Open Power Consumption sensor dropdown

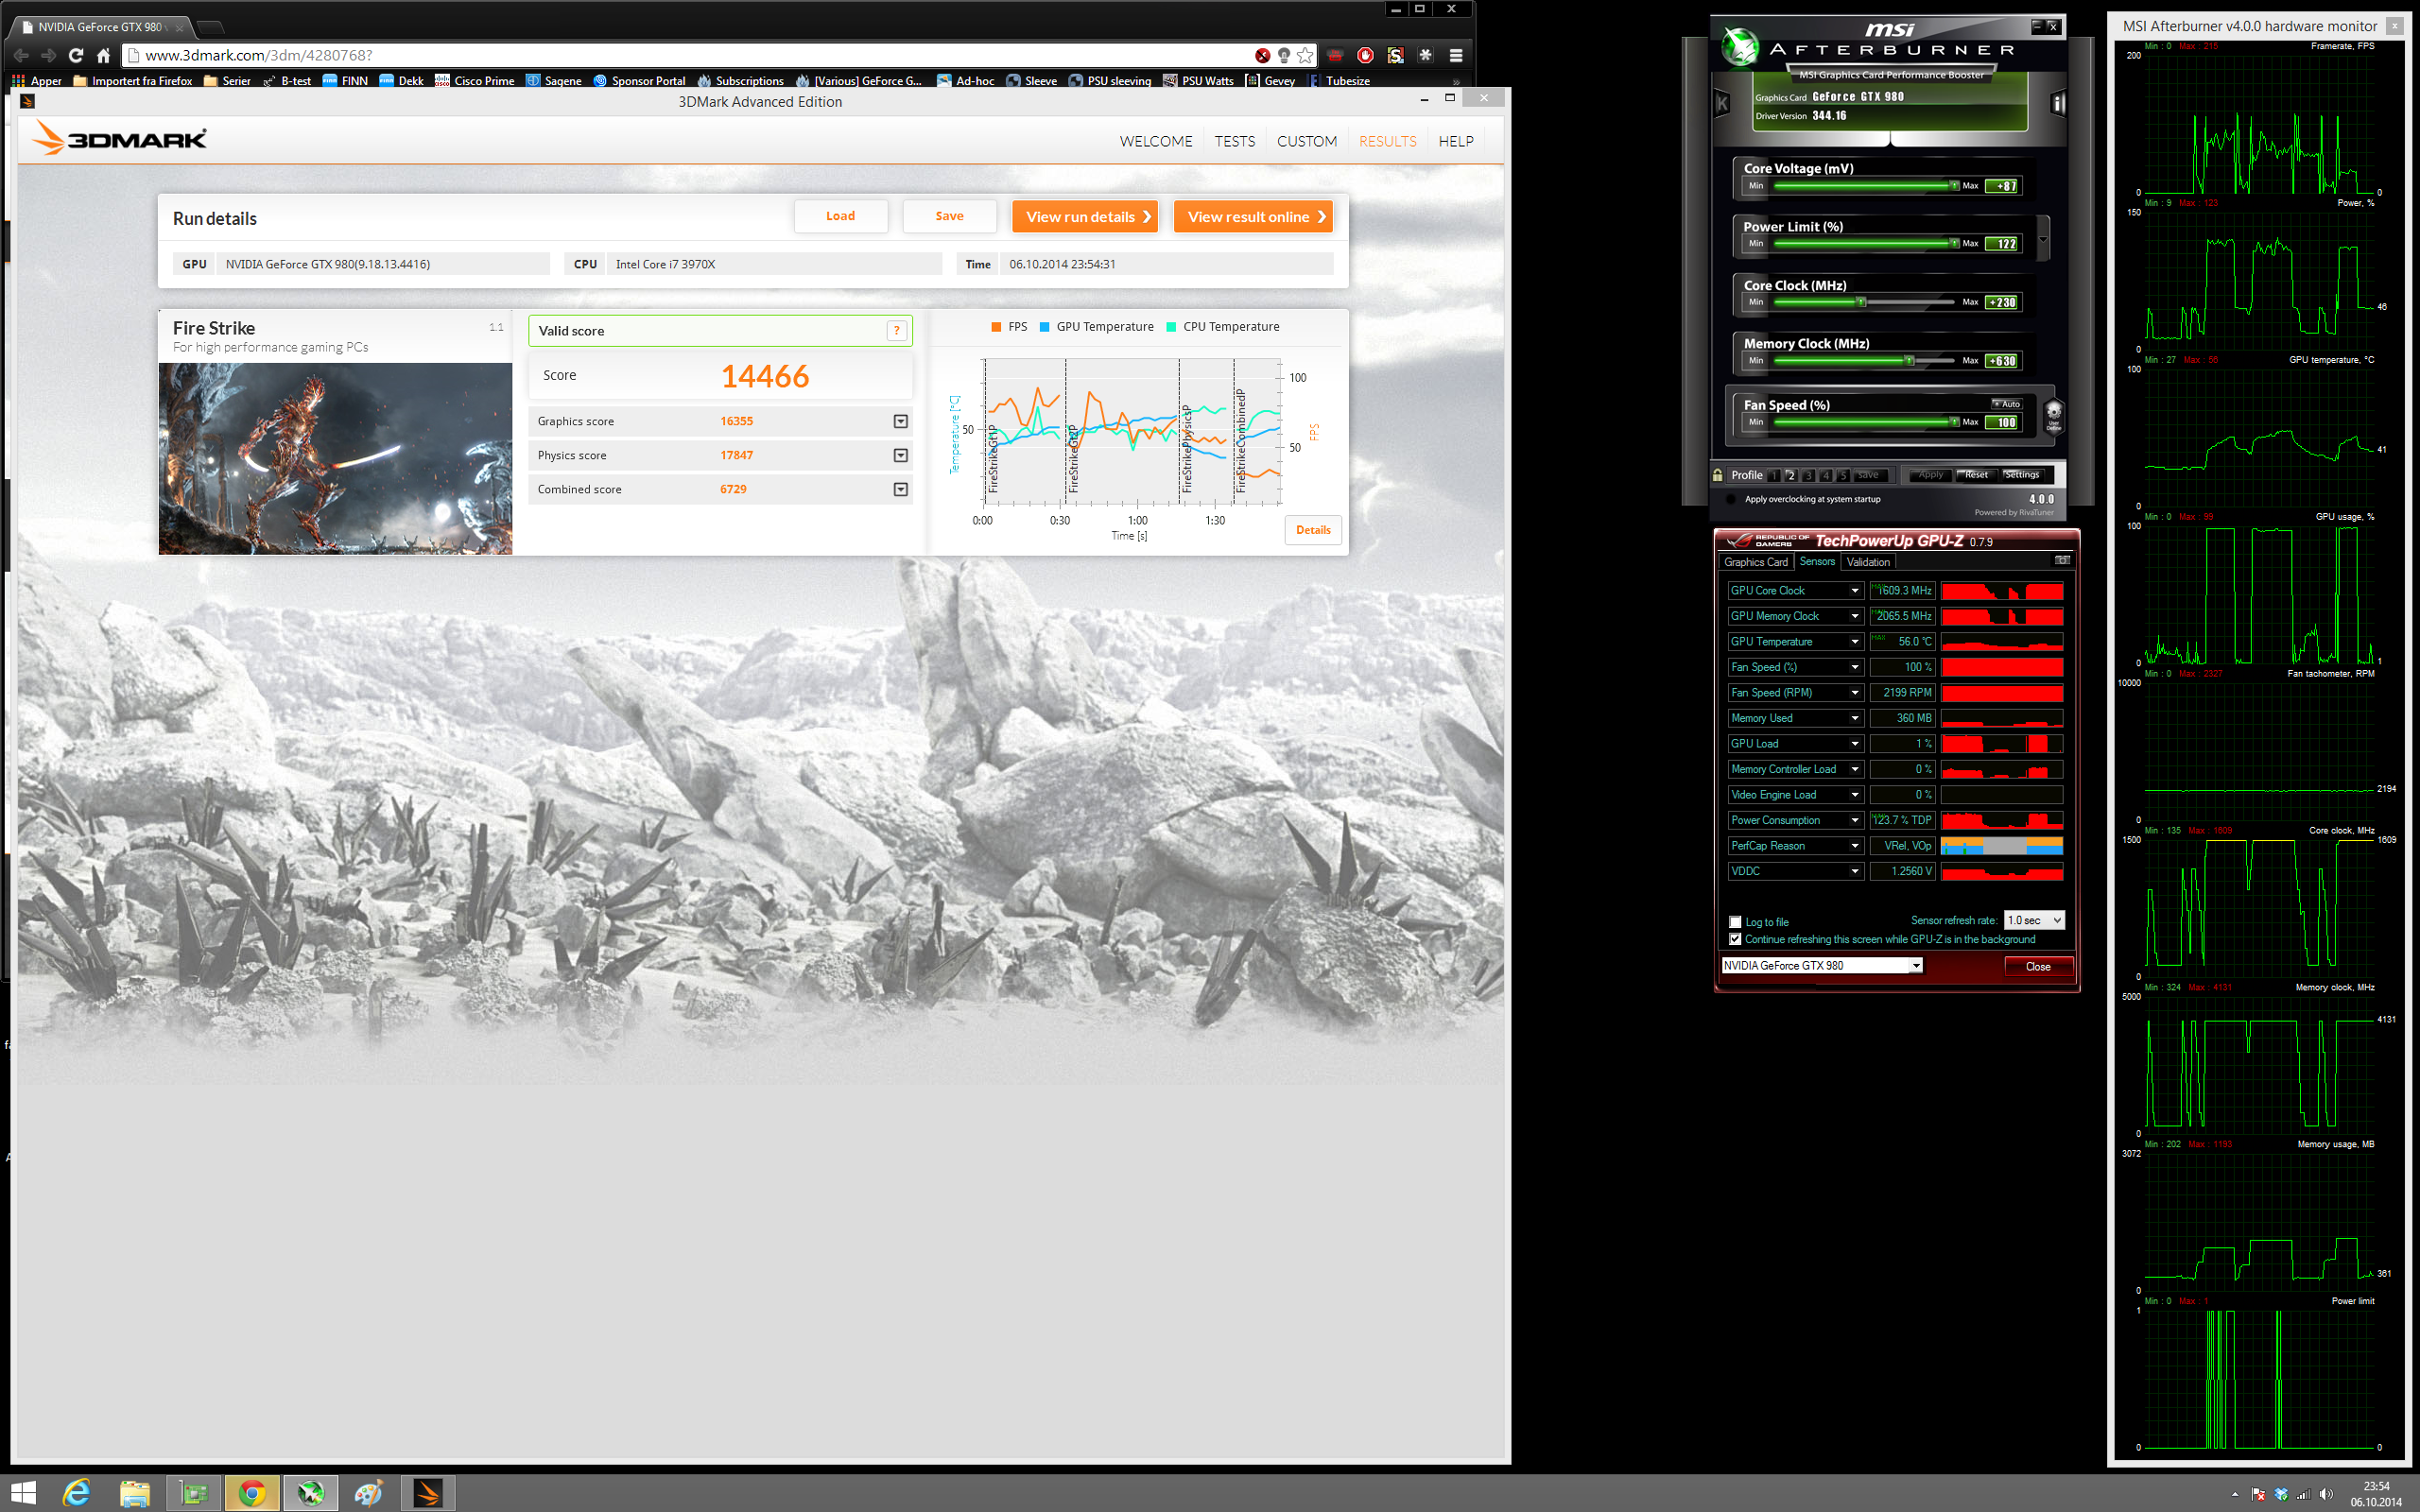point(1855,820)
